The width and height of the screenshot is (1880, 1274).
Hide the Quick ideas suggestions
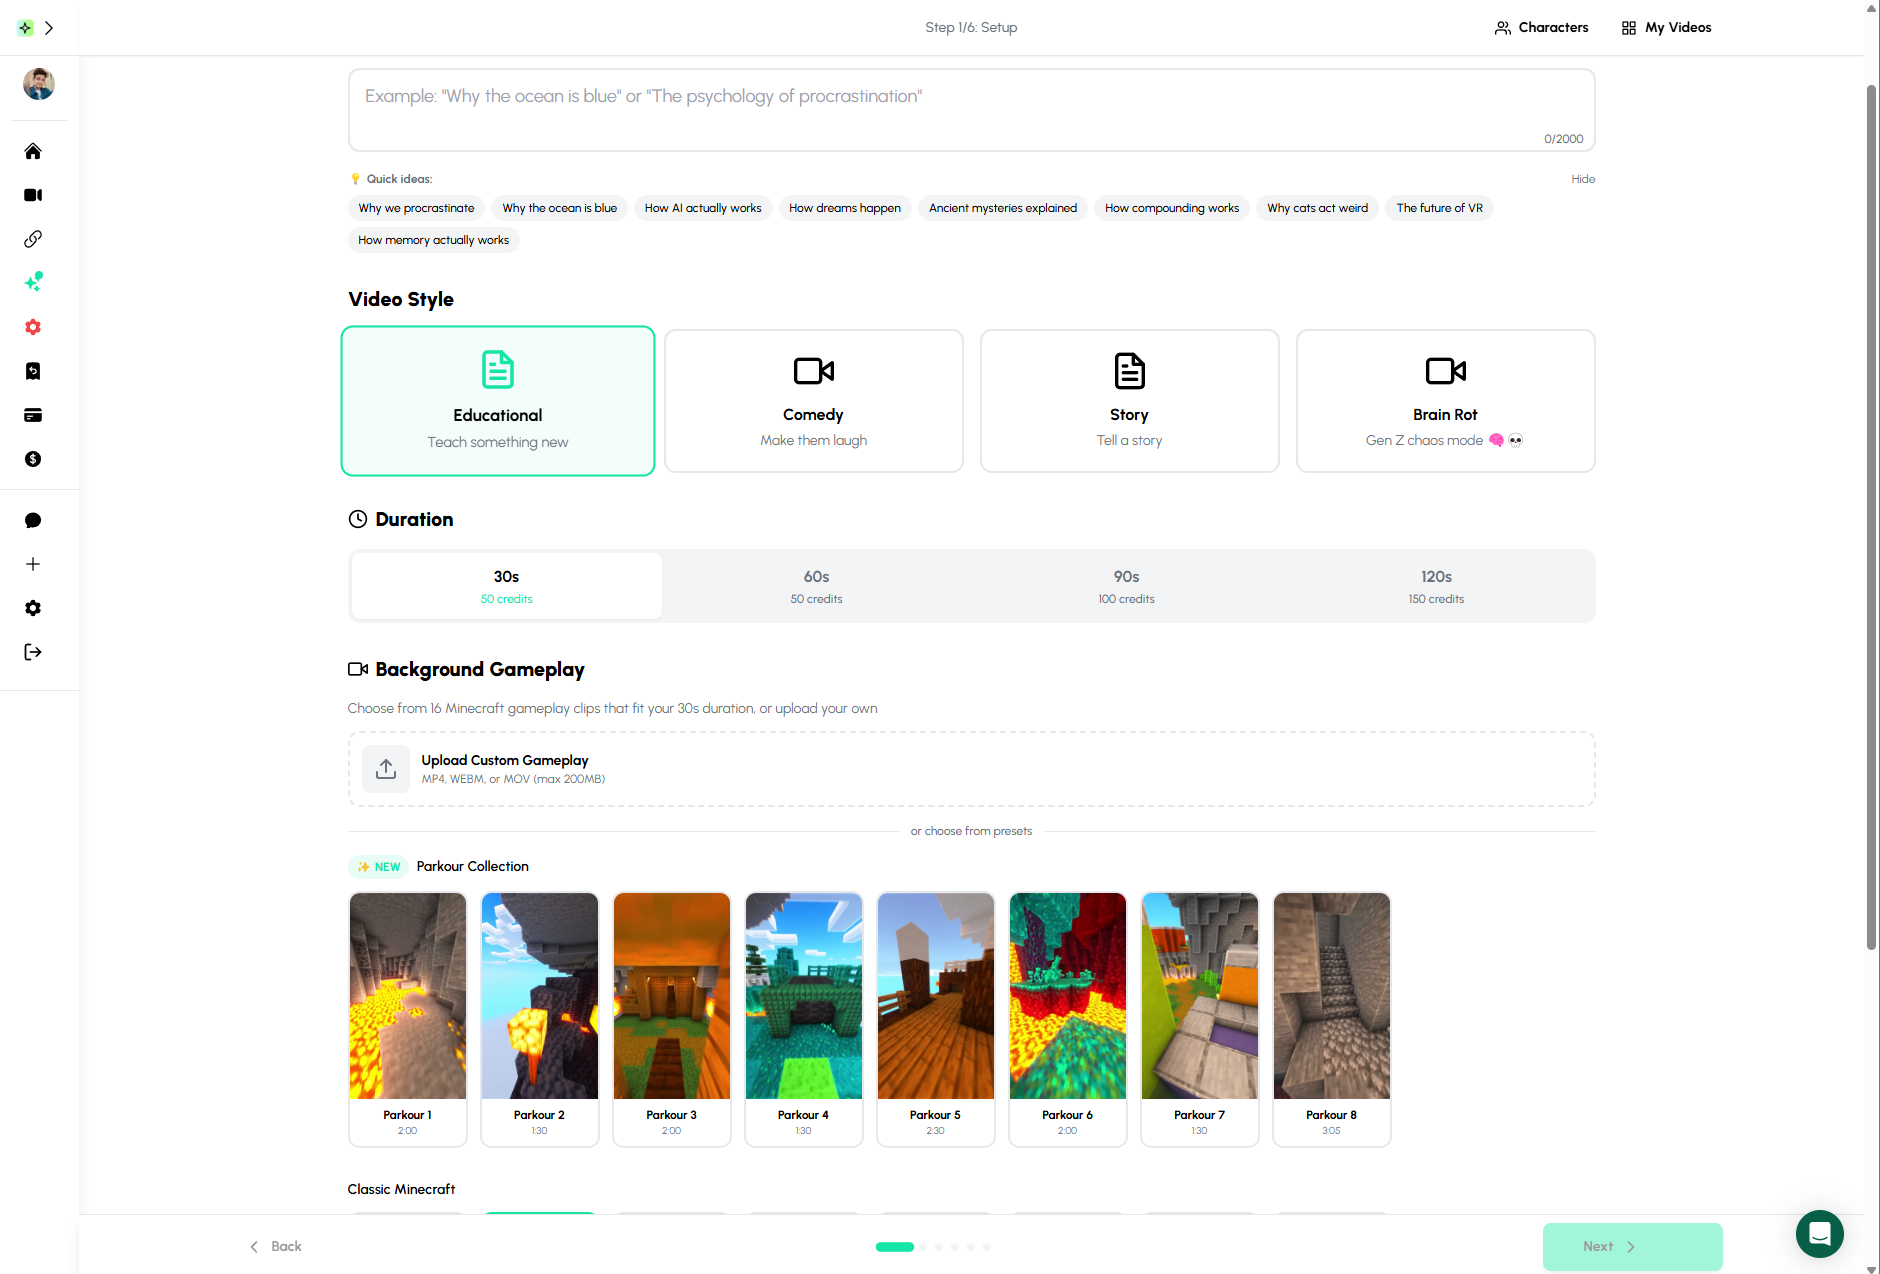point(1583,179)
